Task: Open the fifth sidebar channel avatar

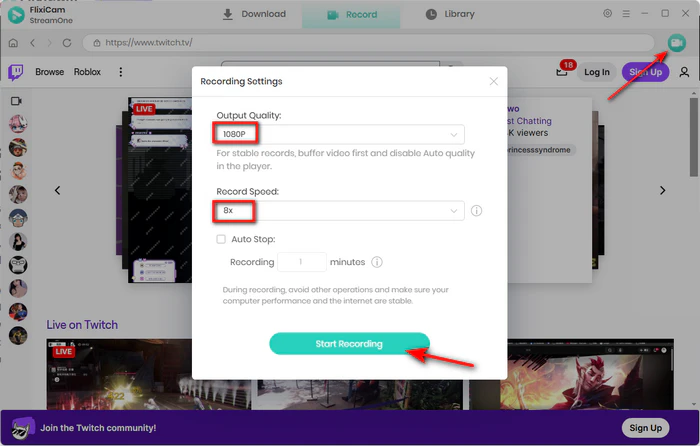Action: pyautogui.click(x=18, y=218)
